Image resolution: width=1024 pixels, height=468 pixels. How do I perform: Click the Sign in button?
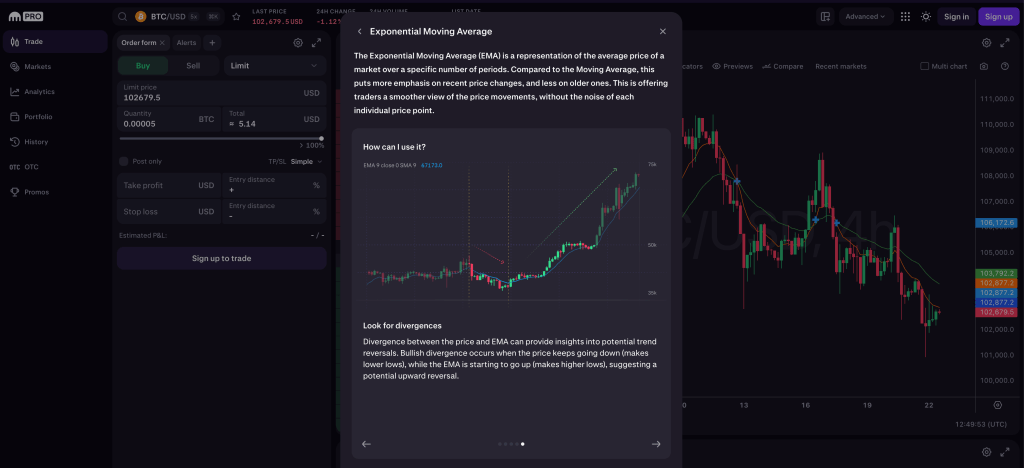coord(956,16)
